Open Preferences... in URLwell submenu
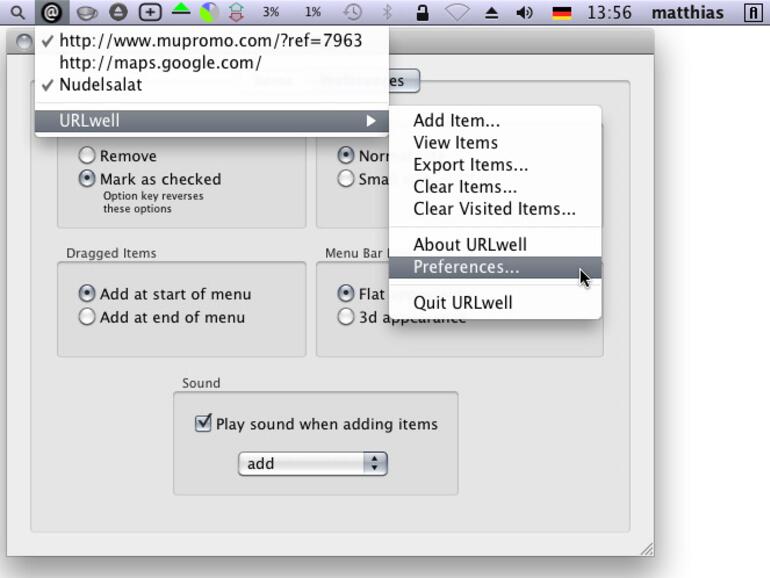 click(x=495, y=267)
